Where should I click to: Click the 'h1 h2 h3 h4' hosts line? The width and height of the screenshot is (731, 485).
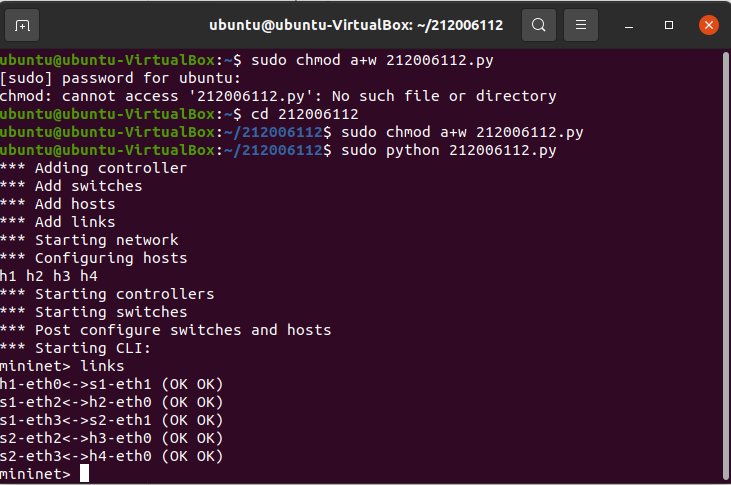[x=49, y=276]
